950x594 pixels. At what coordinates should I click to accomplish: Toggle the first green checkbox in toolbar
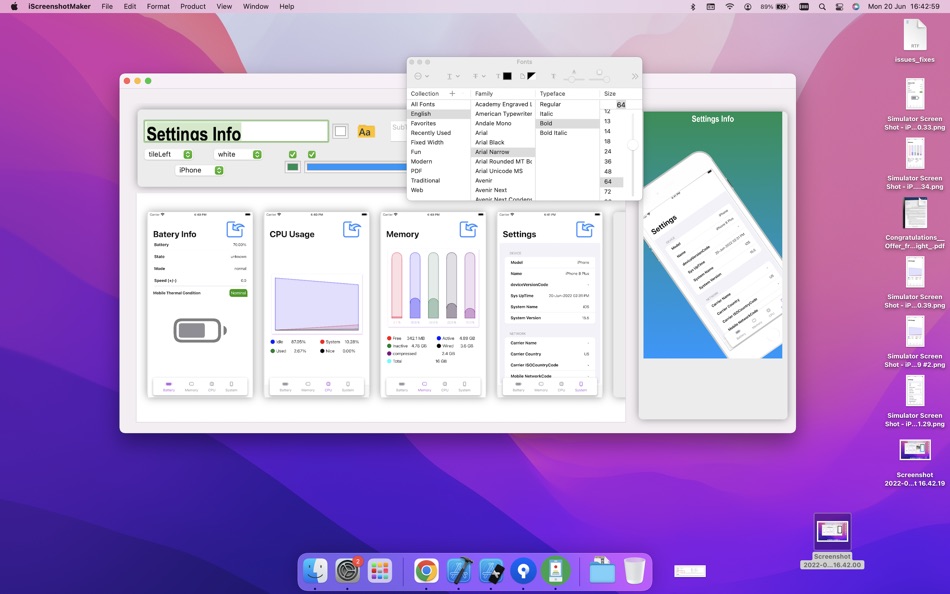(293, 154)
